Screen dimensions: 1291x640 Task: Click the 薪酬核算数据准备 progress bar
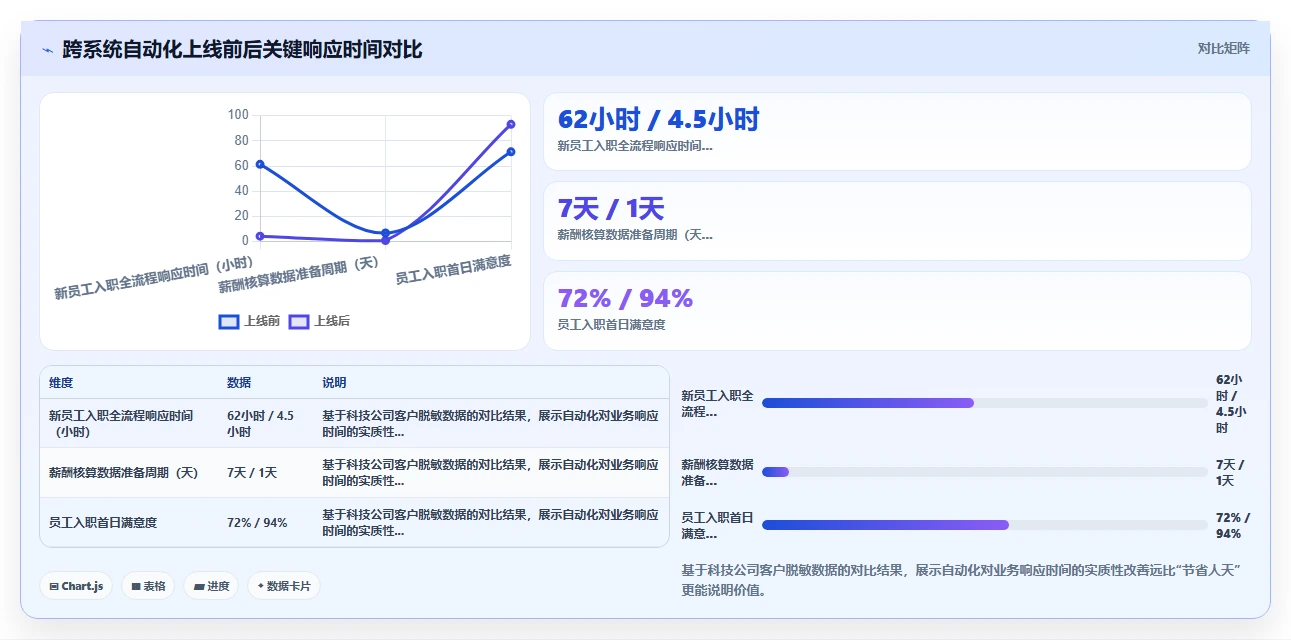(x=984, y=472)
